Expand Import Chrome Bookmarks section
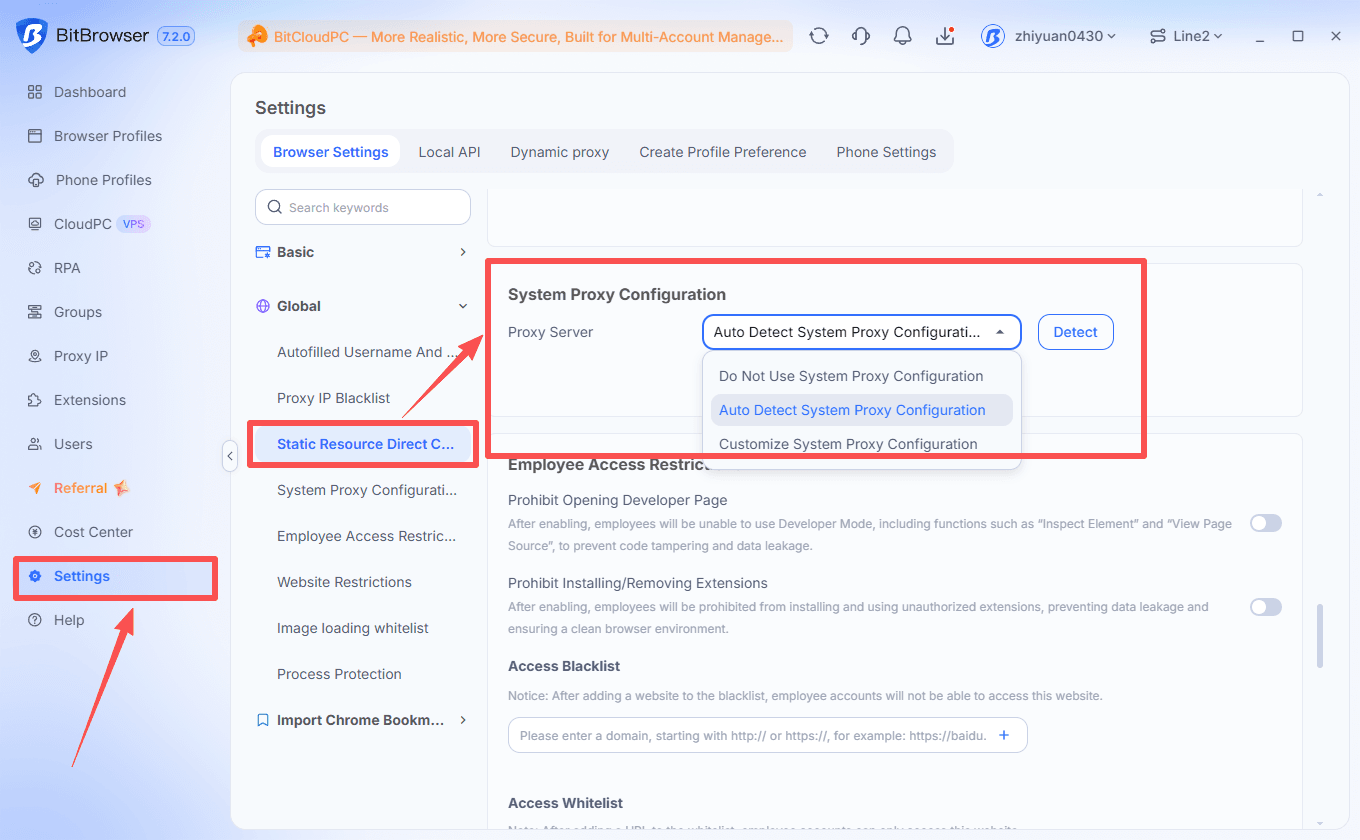 [363, 720]
